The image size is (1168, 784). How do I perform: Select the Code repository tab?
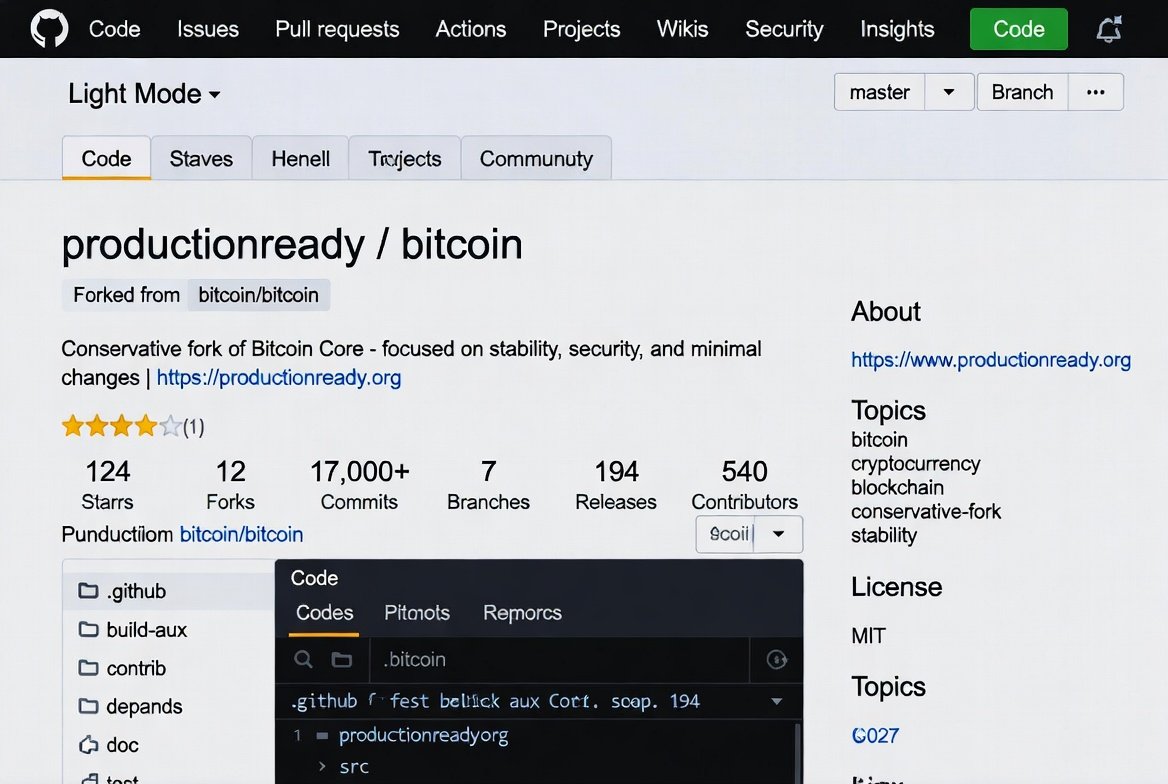pos(107,158)
